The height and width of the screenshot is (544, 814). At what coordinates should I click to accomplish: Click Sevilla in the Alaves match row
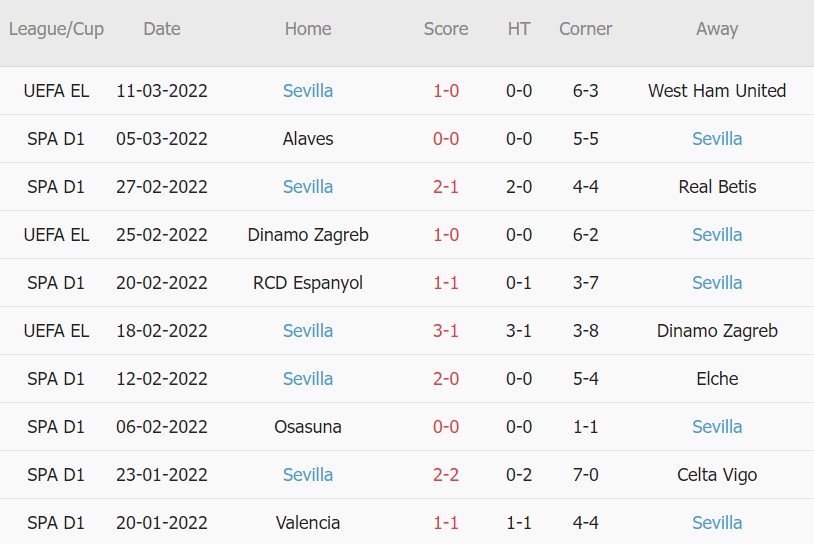click(x=717, y=139)
